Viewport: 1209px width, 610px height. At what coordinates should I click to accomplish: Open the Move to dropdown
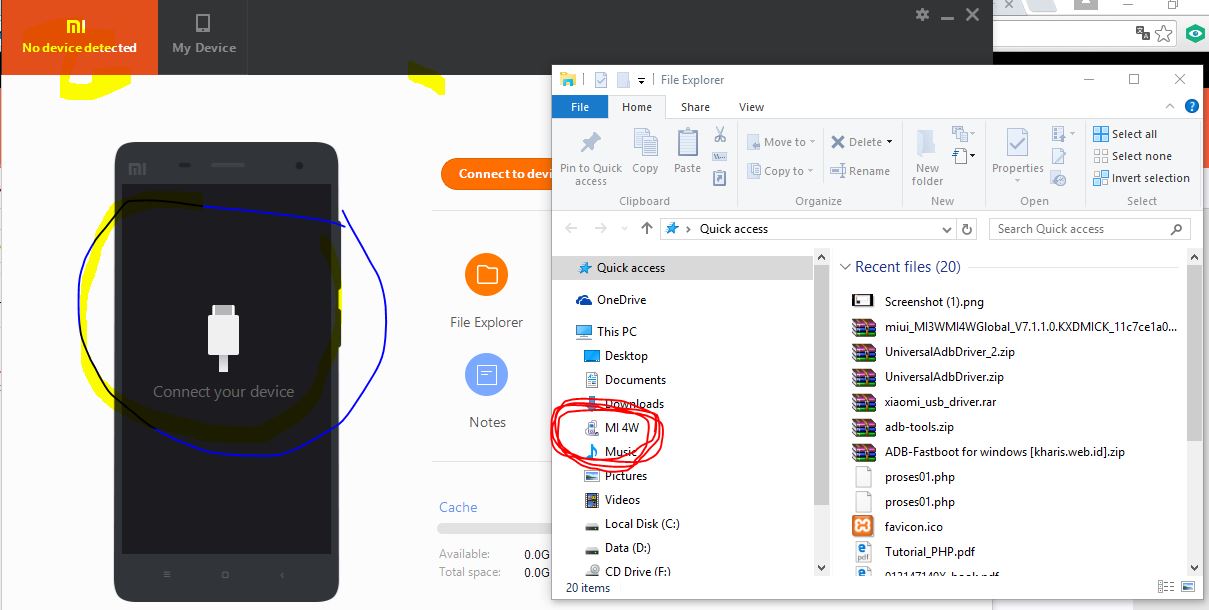tap(781, 142)
